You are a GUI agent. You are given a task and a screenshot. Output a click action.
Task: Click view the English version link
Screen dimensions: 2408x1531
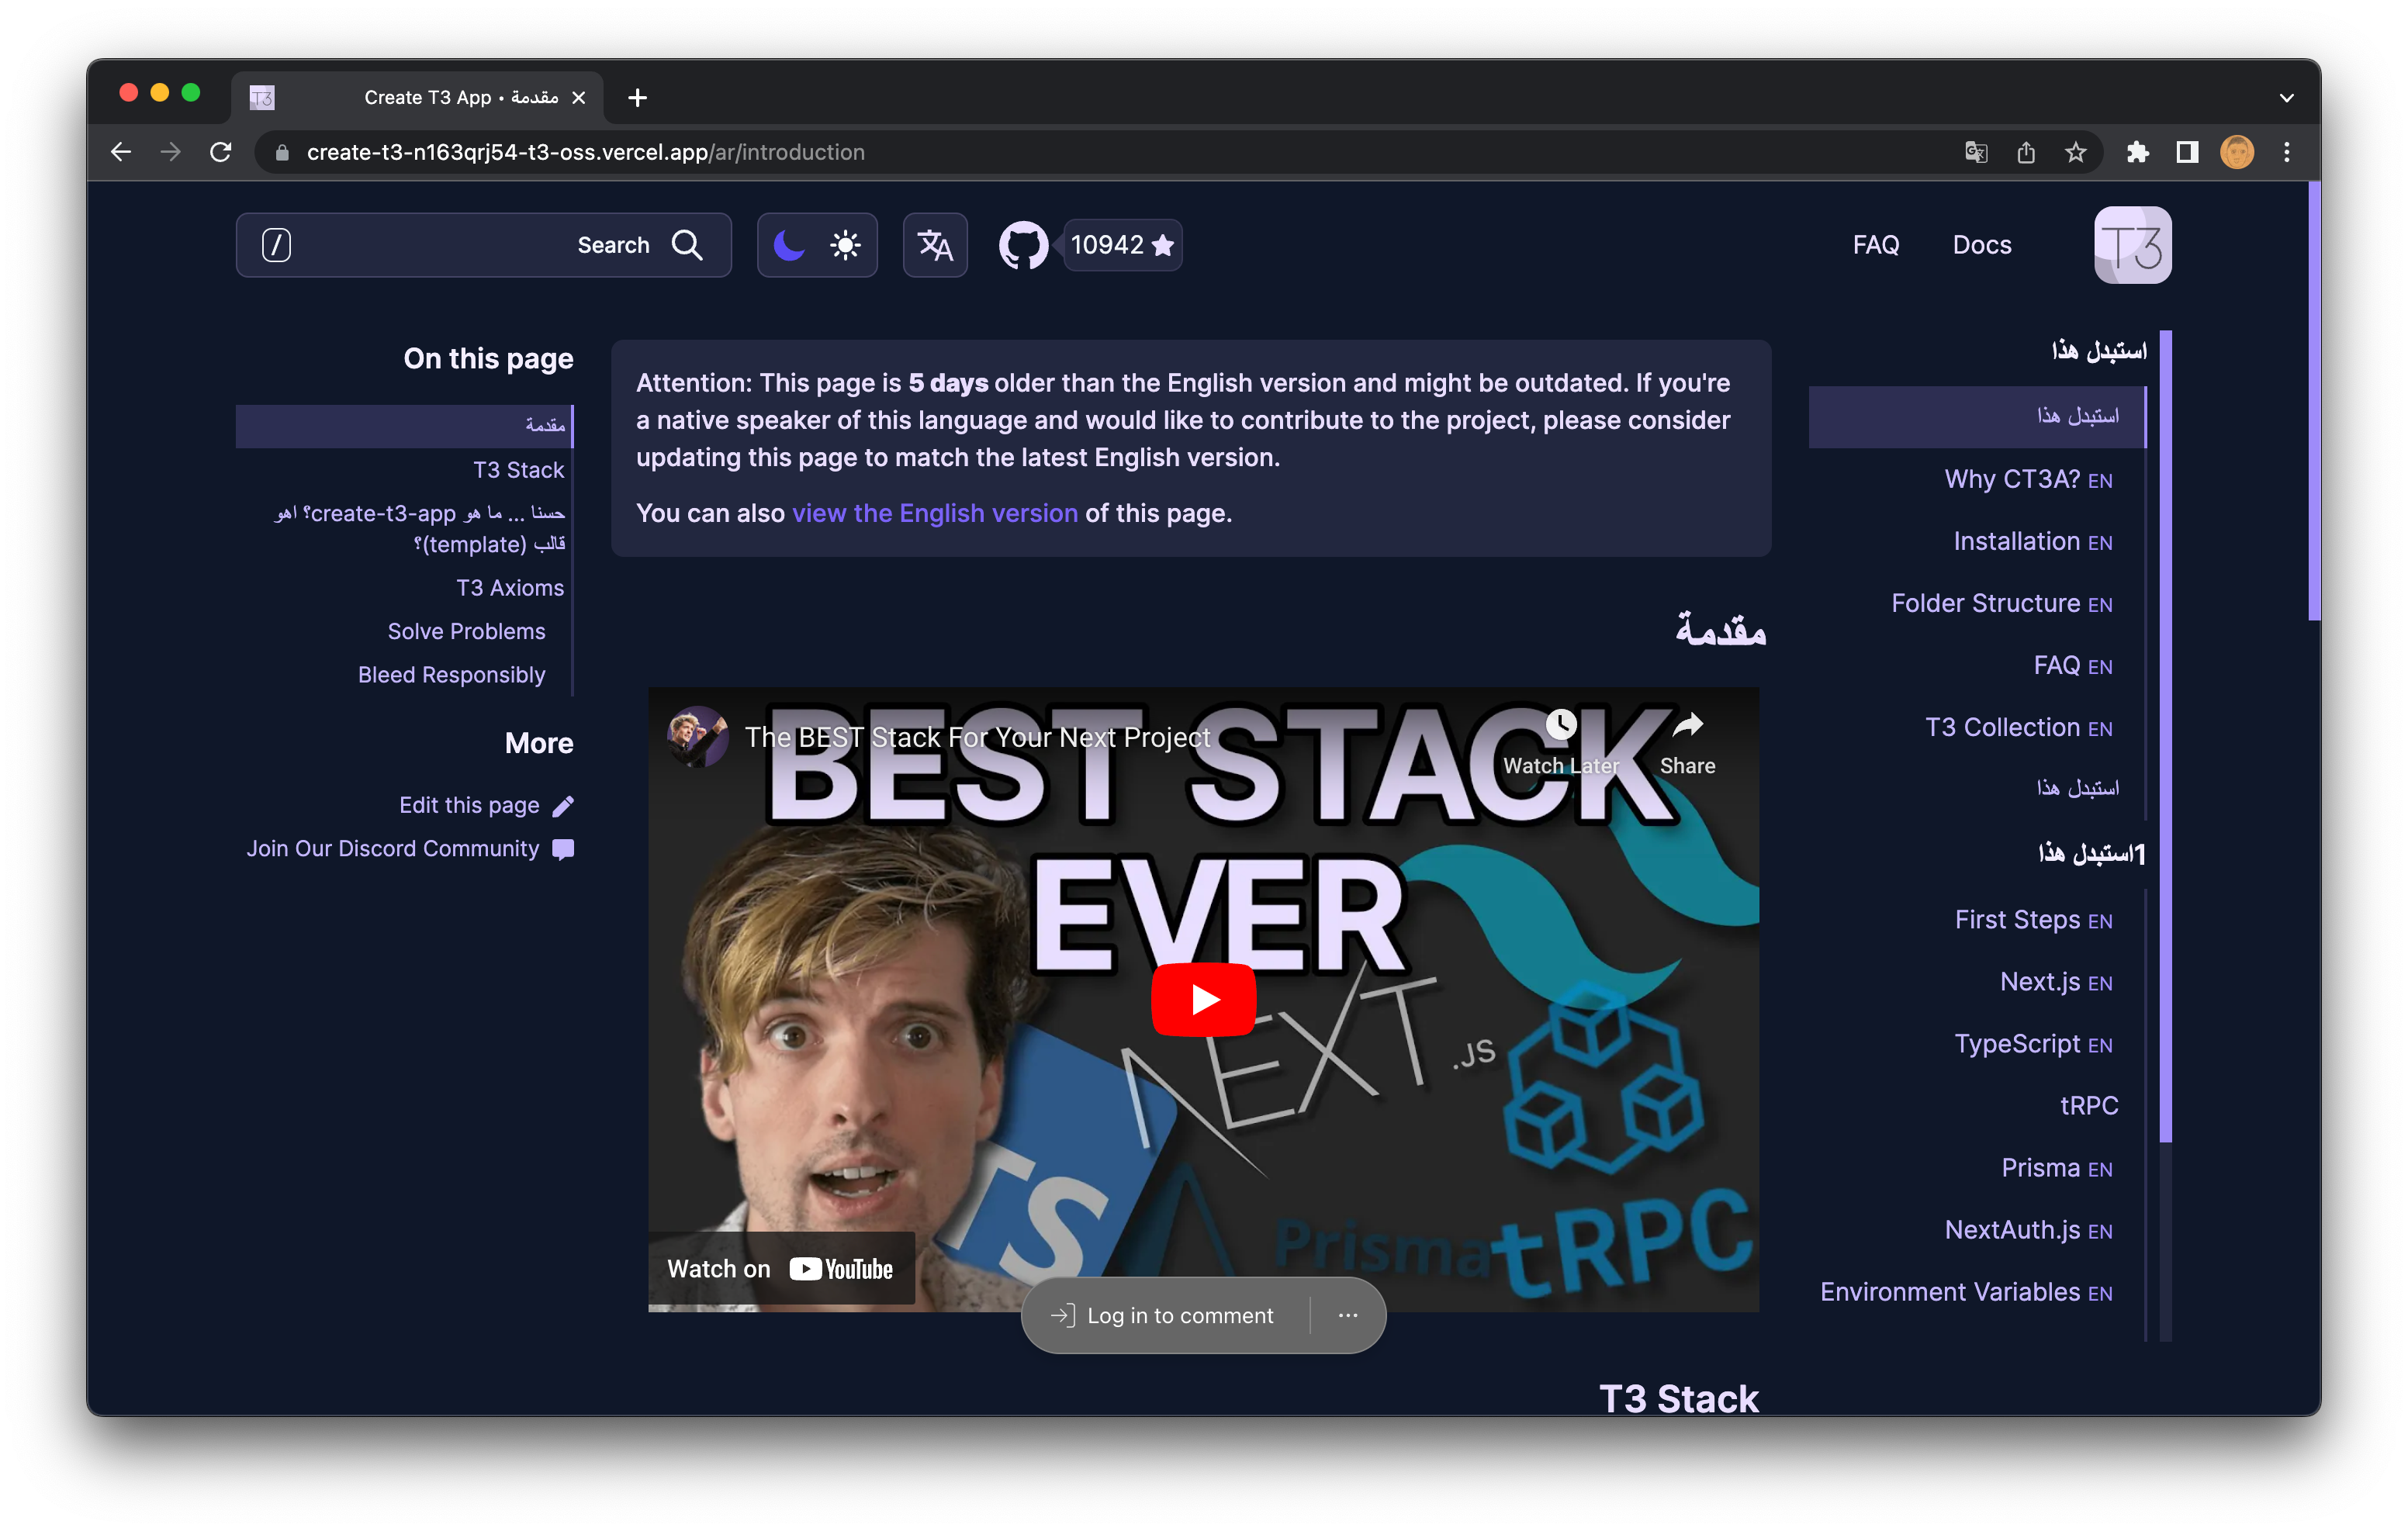point(934,513)
